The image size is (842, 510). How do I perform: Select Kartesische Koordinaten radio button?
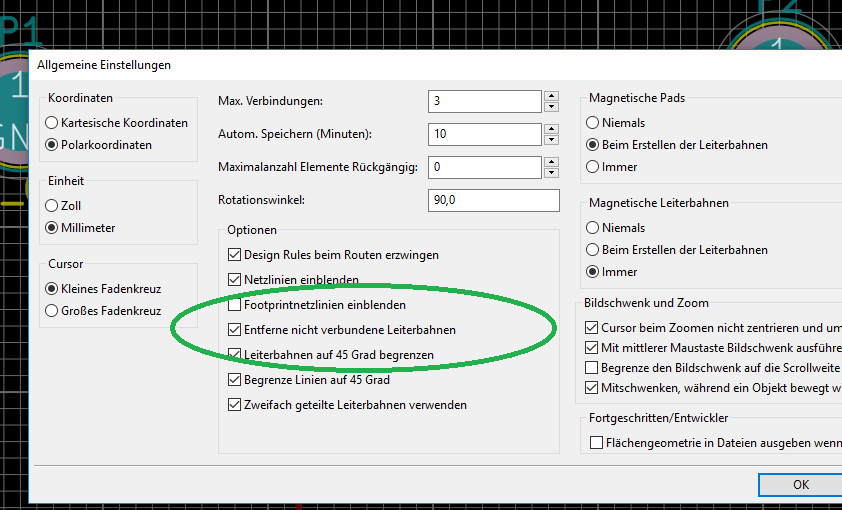[x=52, y=123]
